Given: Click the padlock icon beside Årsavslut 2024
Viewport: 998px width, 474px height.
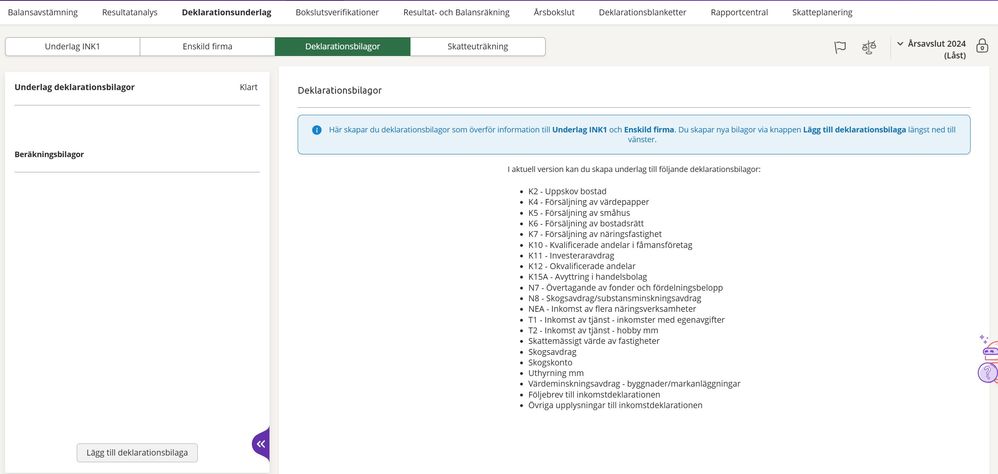Looking at the screenshot, I should [x=981, y=46].
